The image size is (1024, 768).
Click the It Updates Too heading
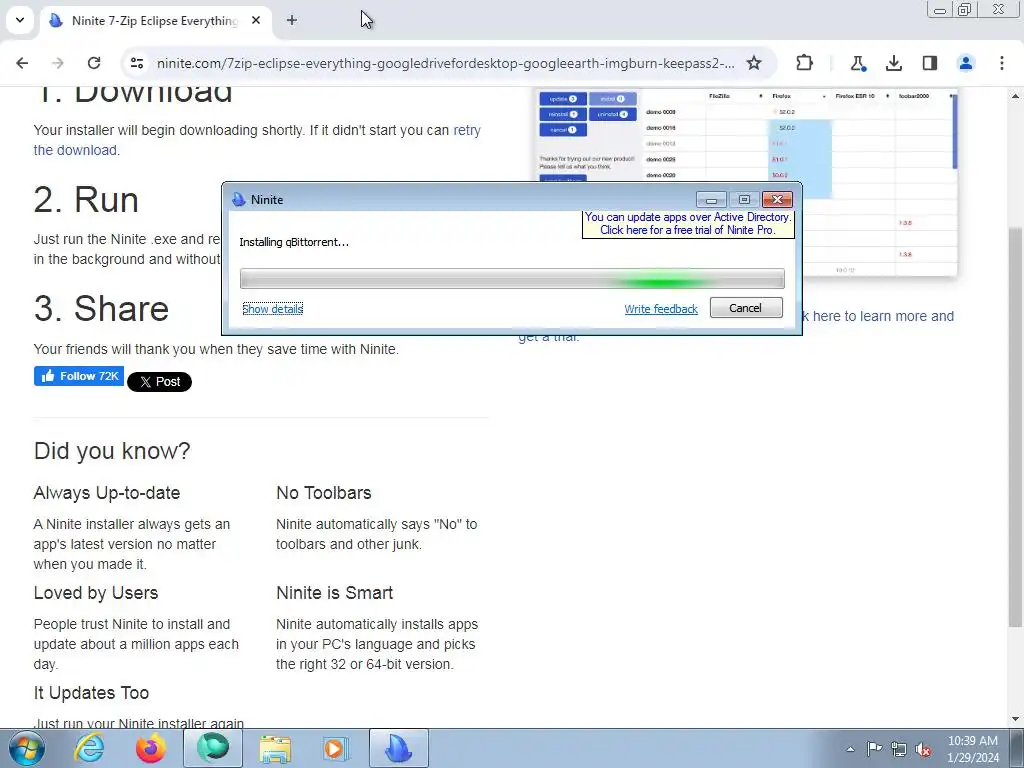click(x=91, y=693)
